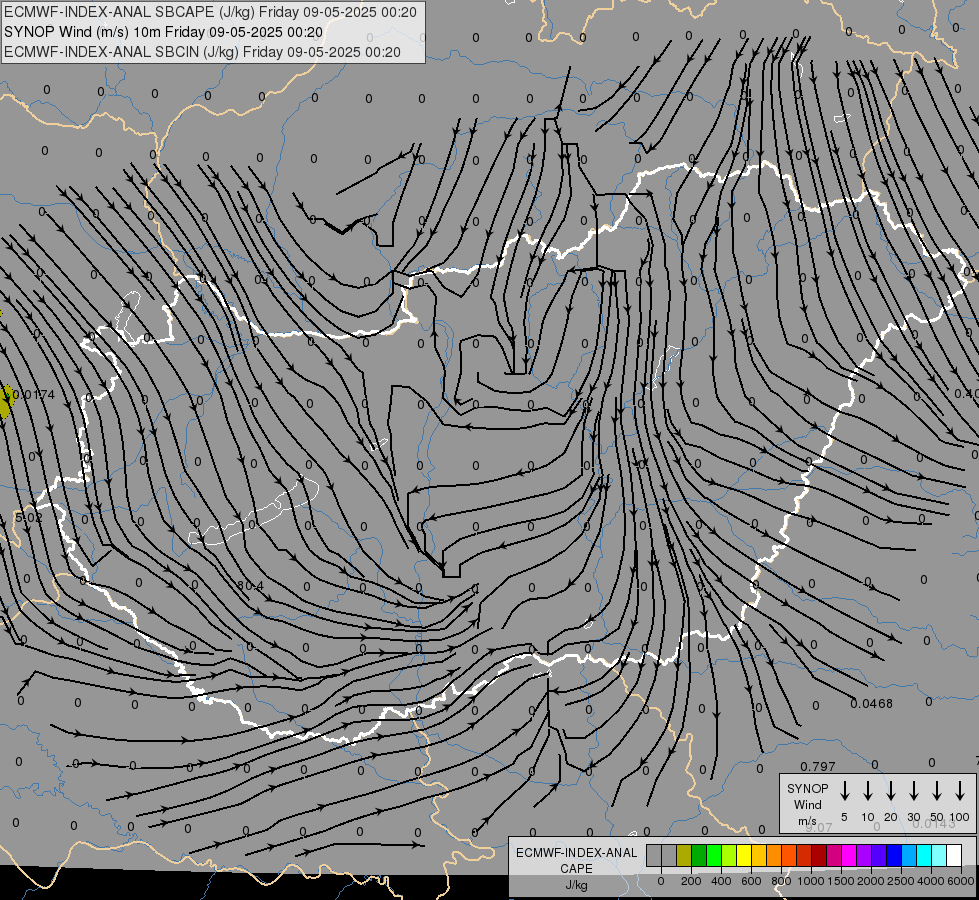Viewport: 979px width, 900px height.
Task: Pick the white CAPE legend swatch
Action: [x=955, y=855]
